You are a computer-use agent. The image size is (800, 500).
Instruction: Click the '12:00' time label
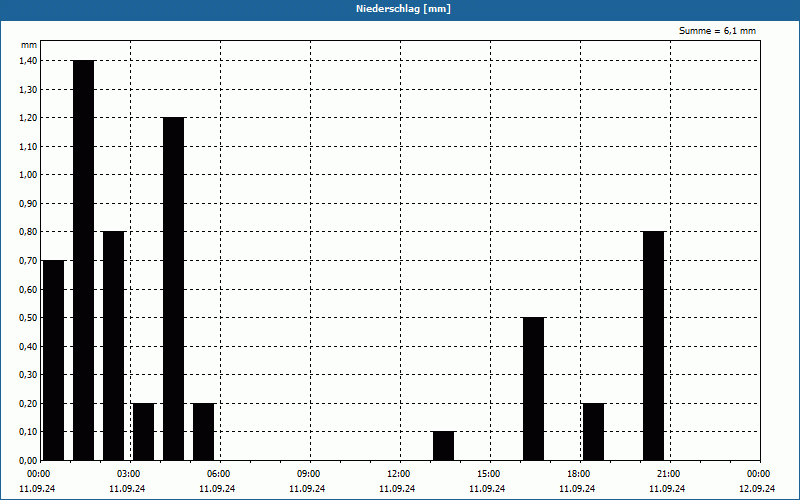point(398,474)
